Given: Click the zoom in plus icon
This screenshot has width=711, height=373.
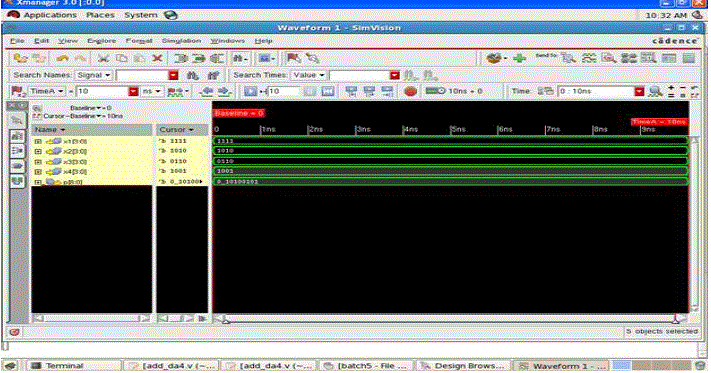Looking at the screenshot, I should [672, 87].
